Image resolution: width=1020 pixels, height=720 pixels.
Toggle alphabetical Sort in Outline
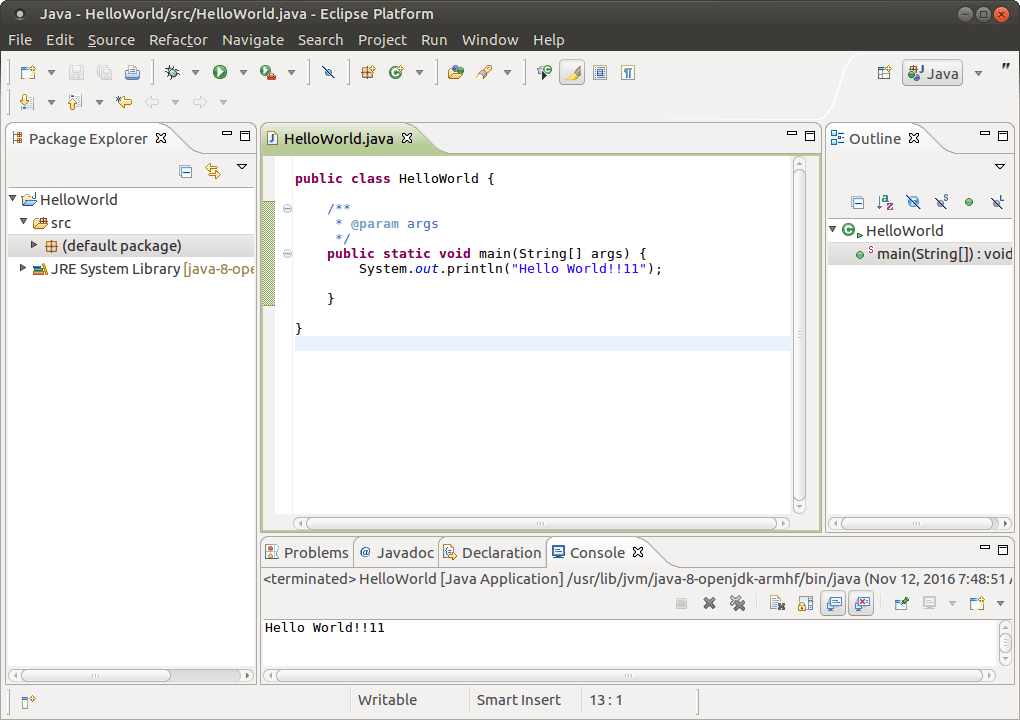tap(885, 202)
